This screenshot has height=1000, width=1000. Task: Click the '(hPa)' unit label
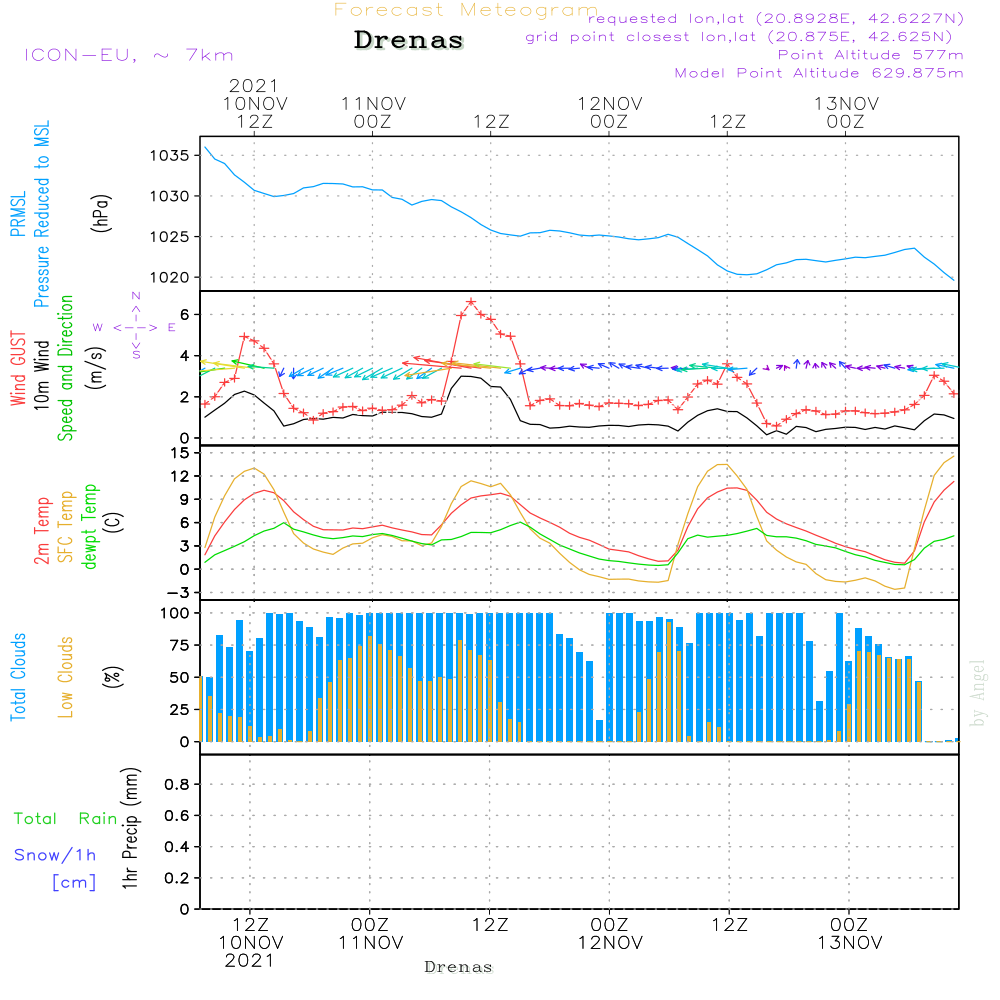coord(101,213)
